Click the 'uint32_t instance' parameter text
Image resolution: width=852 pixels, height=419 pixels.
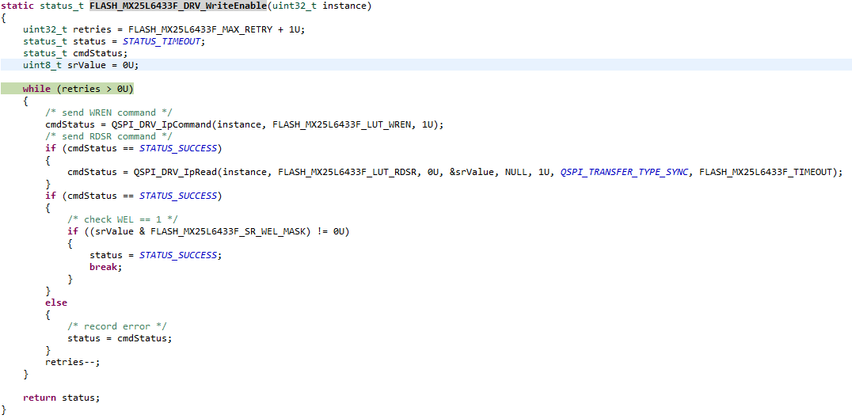click(318, 6)
